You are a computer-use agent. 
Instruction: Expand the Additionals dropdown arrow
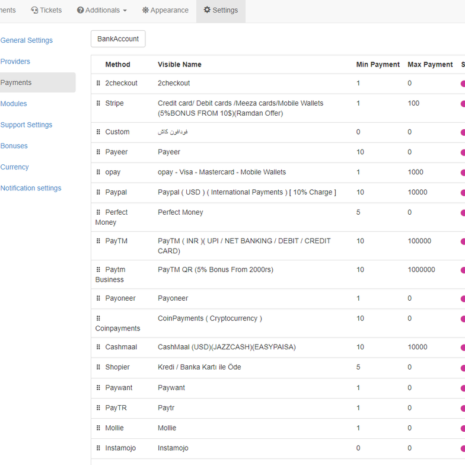click(125, 11)
